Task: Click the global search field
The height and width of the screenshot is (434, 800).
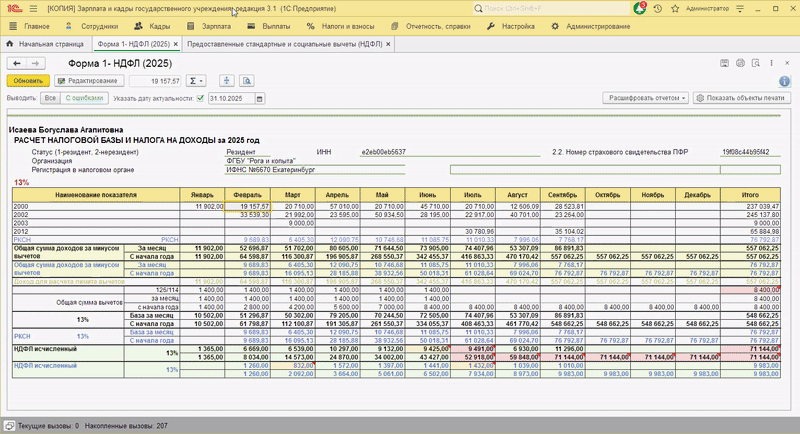Action: (551, 9)
